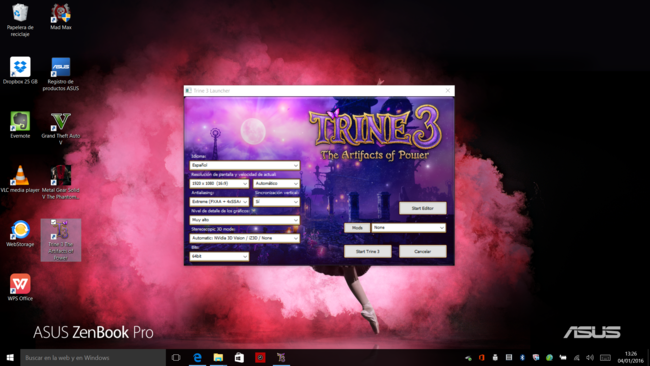Image resolution: width=650 pixels, height=366 pixels.
Task: Open the Bluetooth tray icon
Action: [522, 357]
